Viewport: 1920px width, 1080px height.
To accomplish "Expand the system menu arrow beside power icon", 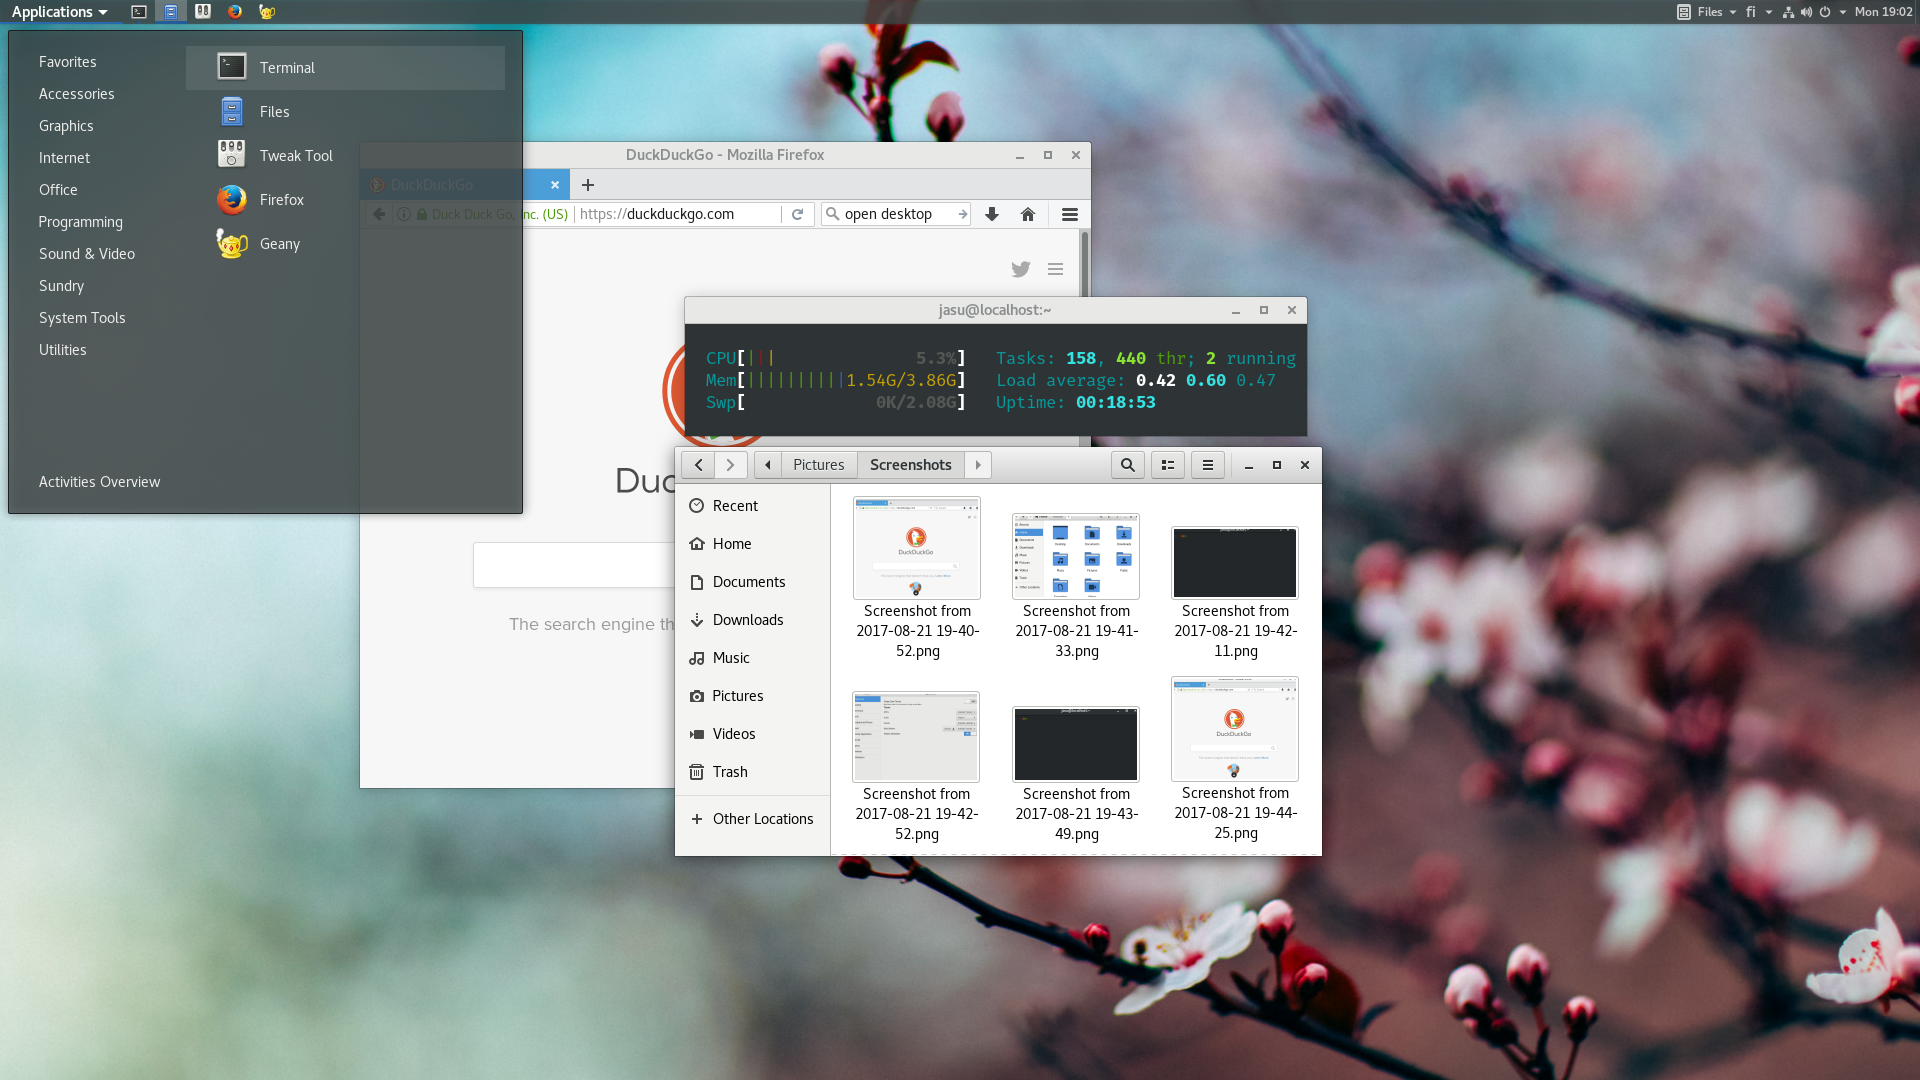I will pyautogui.click(x=1843, y=12).
